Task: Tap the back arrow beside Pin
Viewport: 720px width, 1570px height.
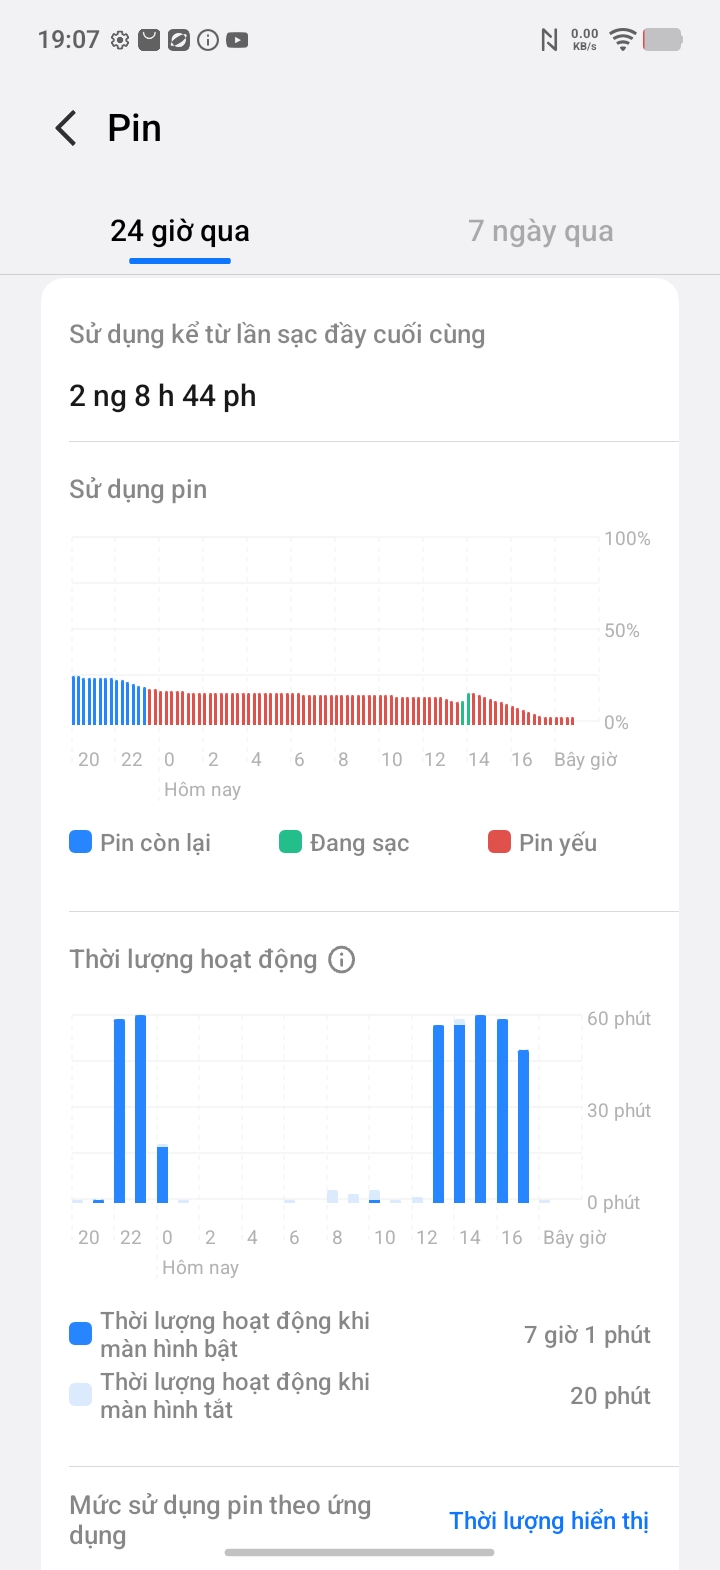Action: [66, 129]
